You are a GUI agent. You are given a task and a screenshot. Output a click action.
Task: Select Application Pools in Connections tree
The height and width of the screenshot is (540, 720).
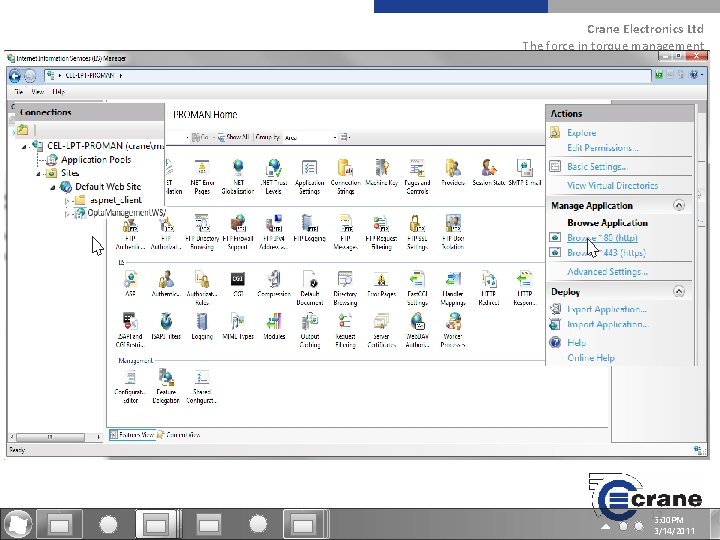(x=96, y=160)
